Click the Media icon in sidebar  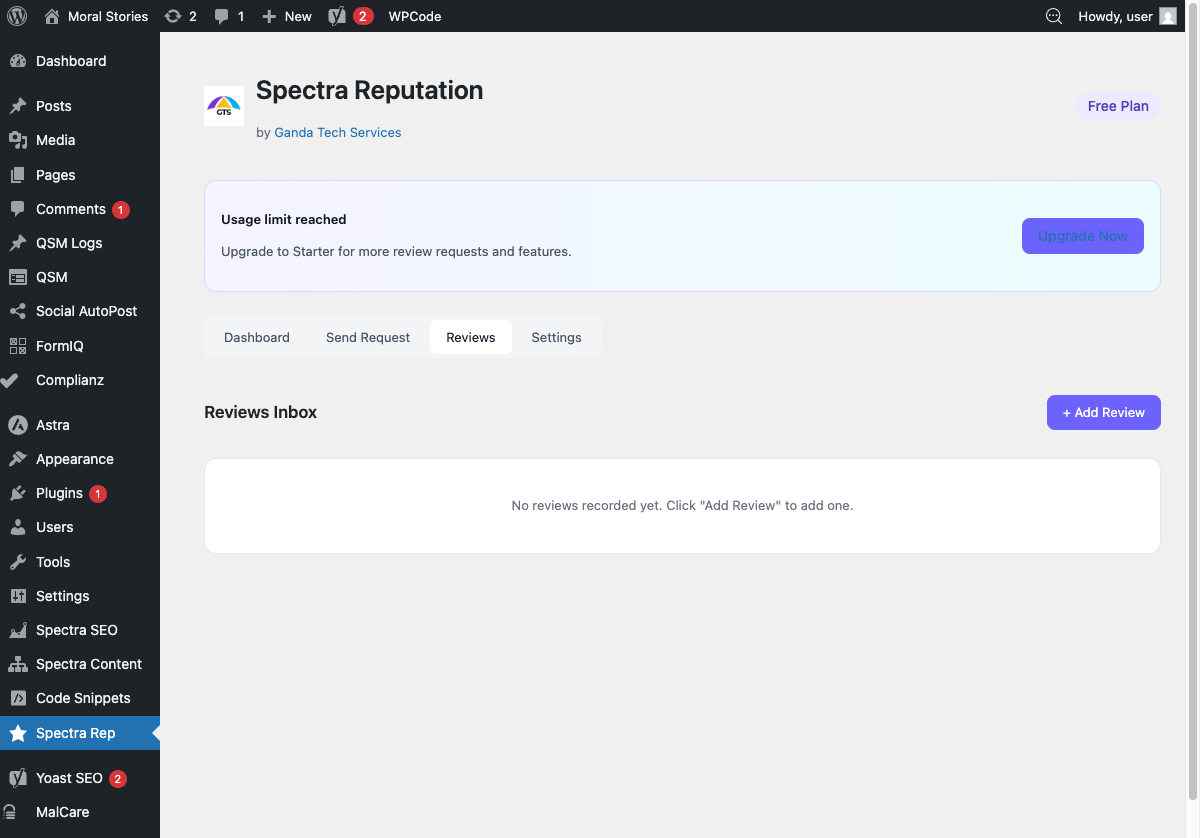(18, 140)
